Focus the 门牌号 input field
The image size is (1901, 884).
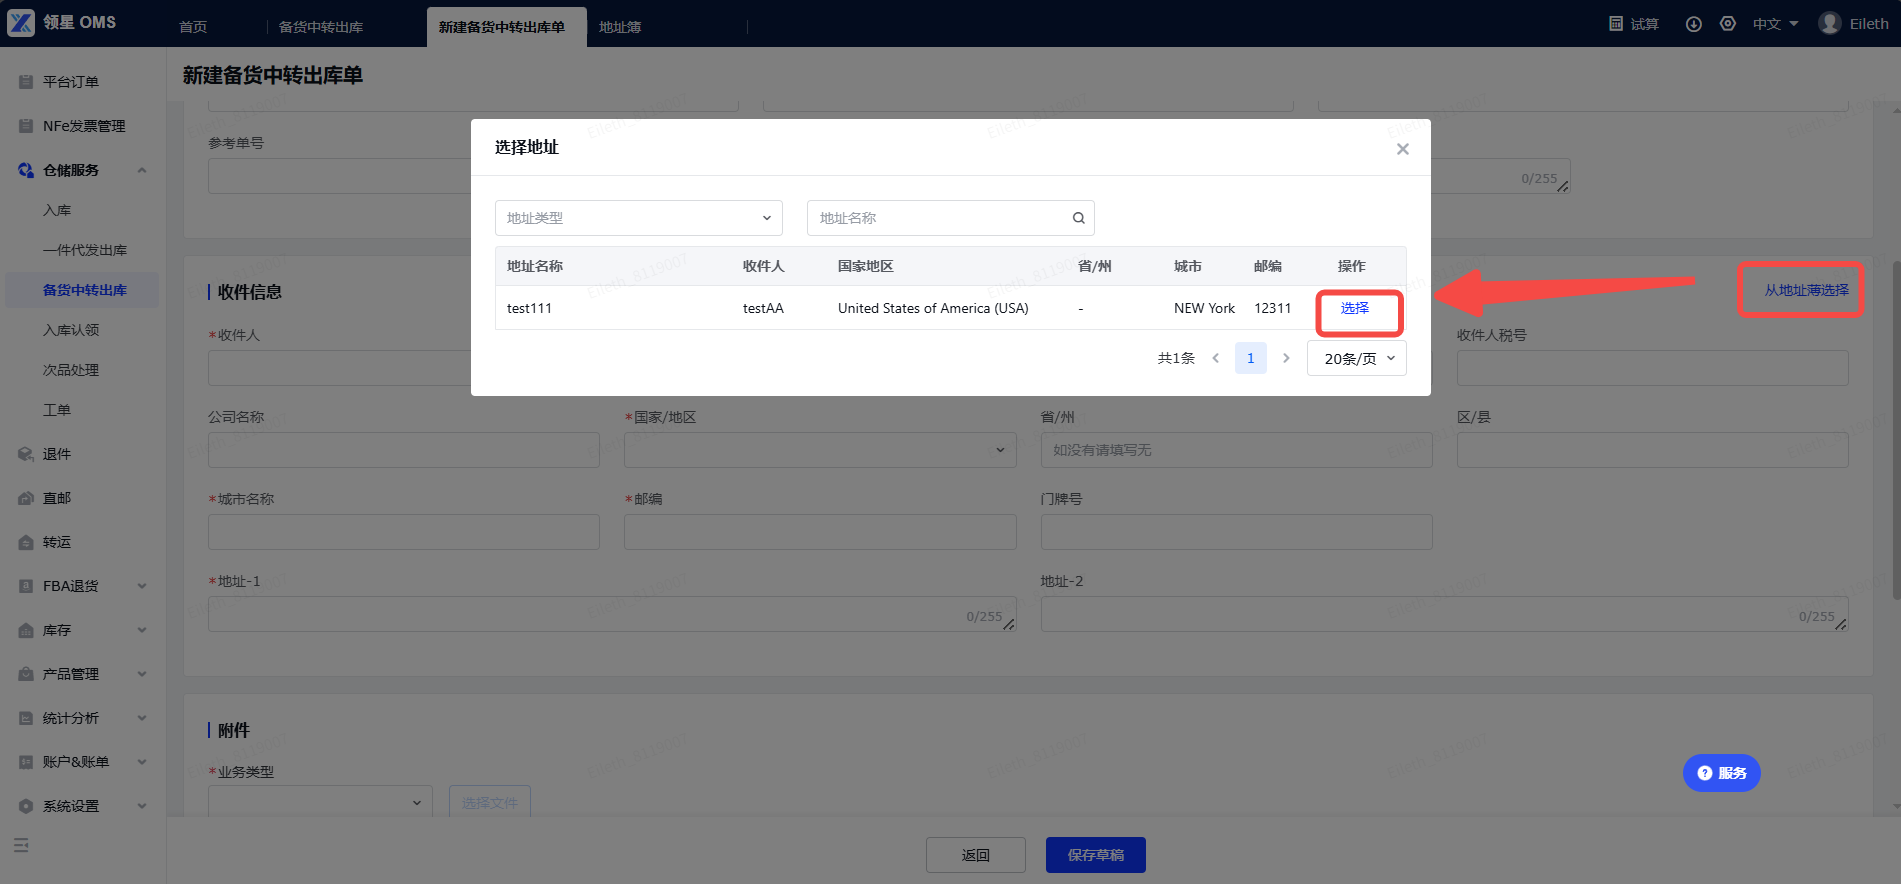point(1237,532)
